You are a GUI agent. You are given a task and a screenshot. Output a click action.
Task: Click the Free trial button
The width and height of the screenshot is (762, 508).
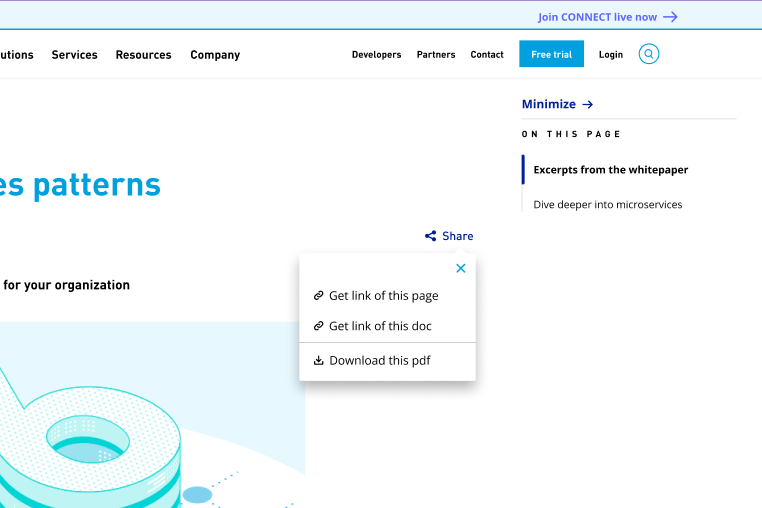[x=552, y=54]
